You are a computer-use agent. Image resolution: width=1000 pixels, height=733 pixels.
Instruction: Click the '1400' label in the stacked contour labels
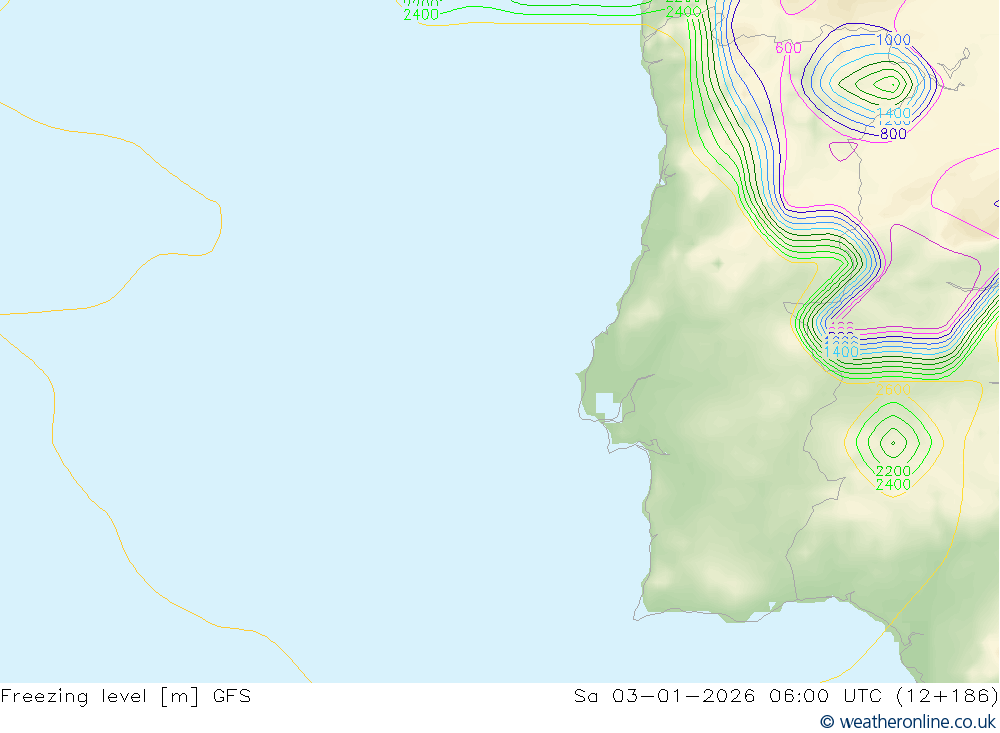coord(841,352)
